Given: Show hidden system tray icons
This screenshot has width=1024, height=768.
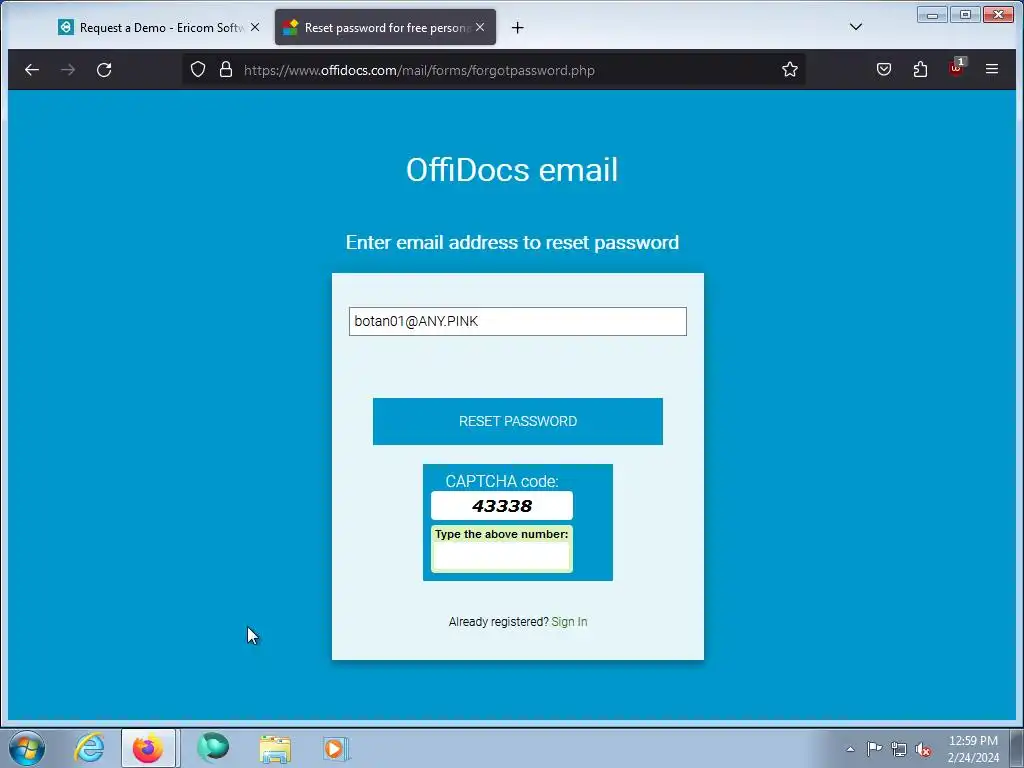Looking at the screenshot, I should [850, 749].
